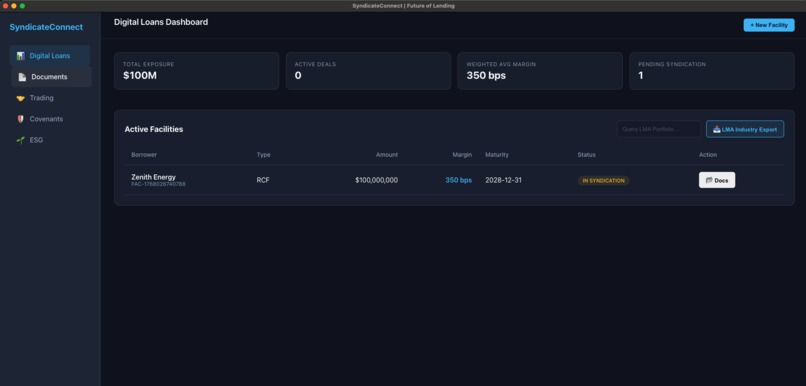Click the Status column header
This screenshot has width=806, height=386.
(587, 155)
